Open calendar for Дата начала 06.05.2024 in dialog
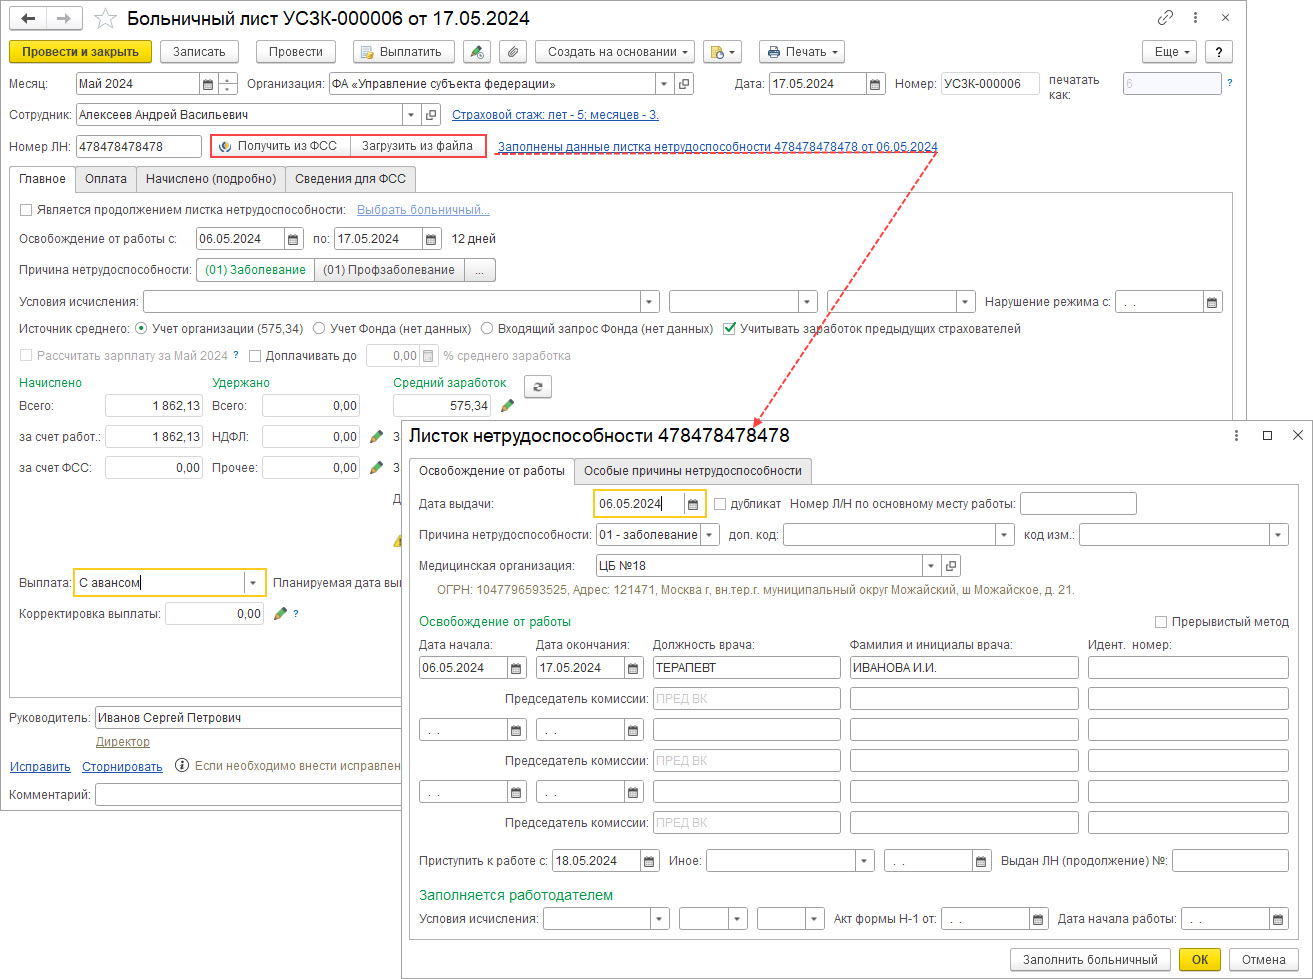 (516, 668)
